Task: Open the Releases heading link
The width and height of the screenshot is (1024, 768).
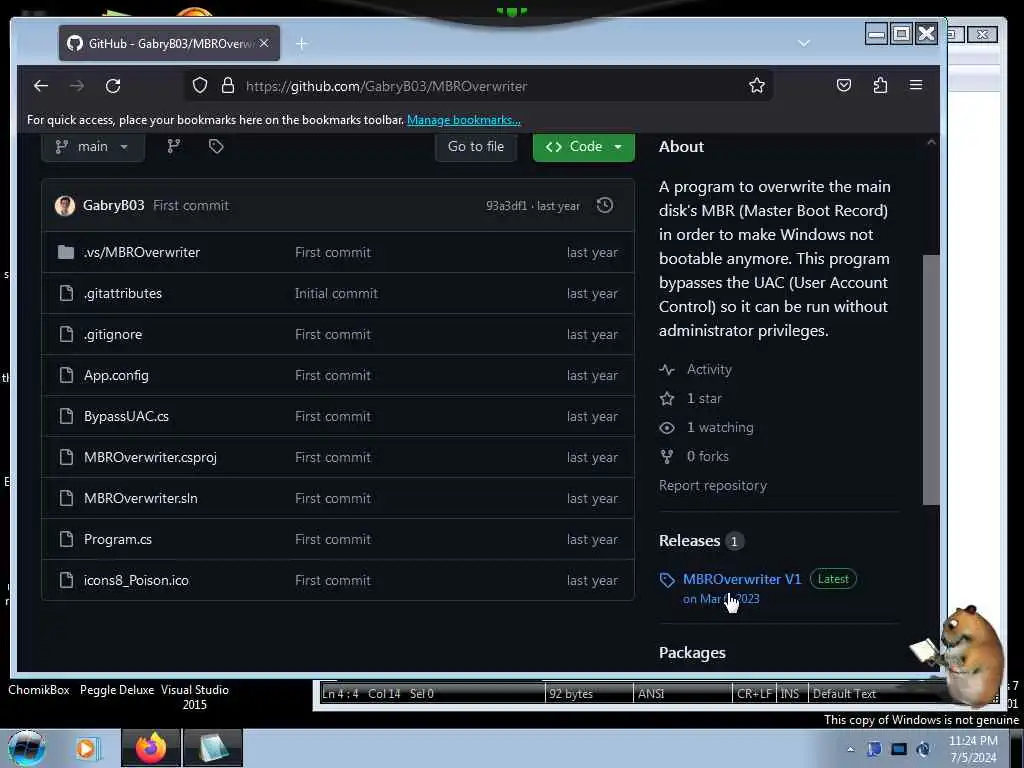Action: pos(690,541)
